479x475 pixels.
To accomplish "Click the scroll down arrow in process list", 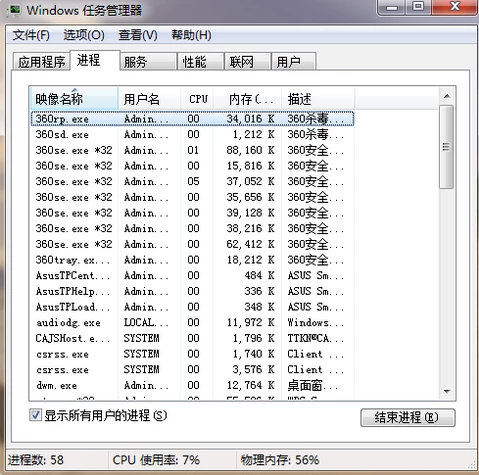I will click(x=447, y=391).
